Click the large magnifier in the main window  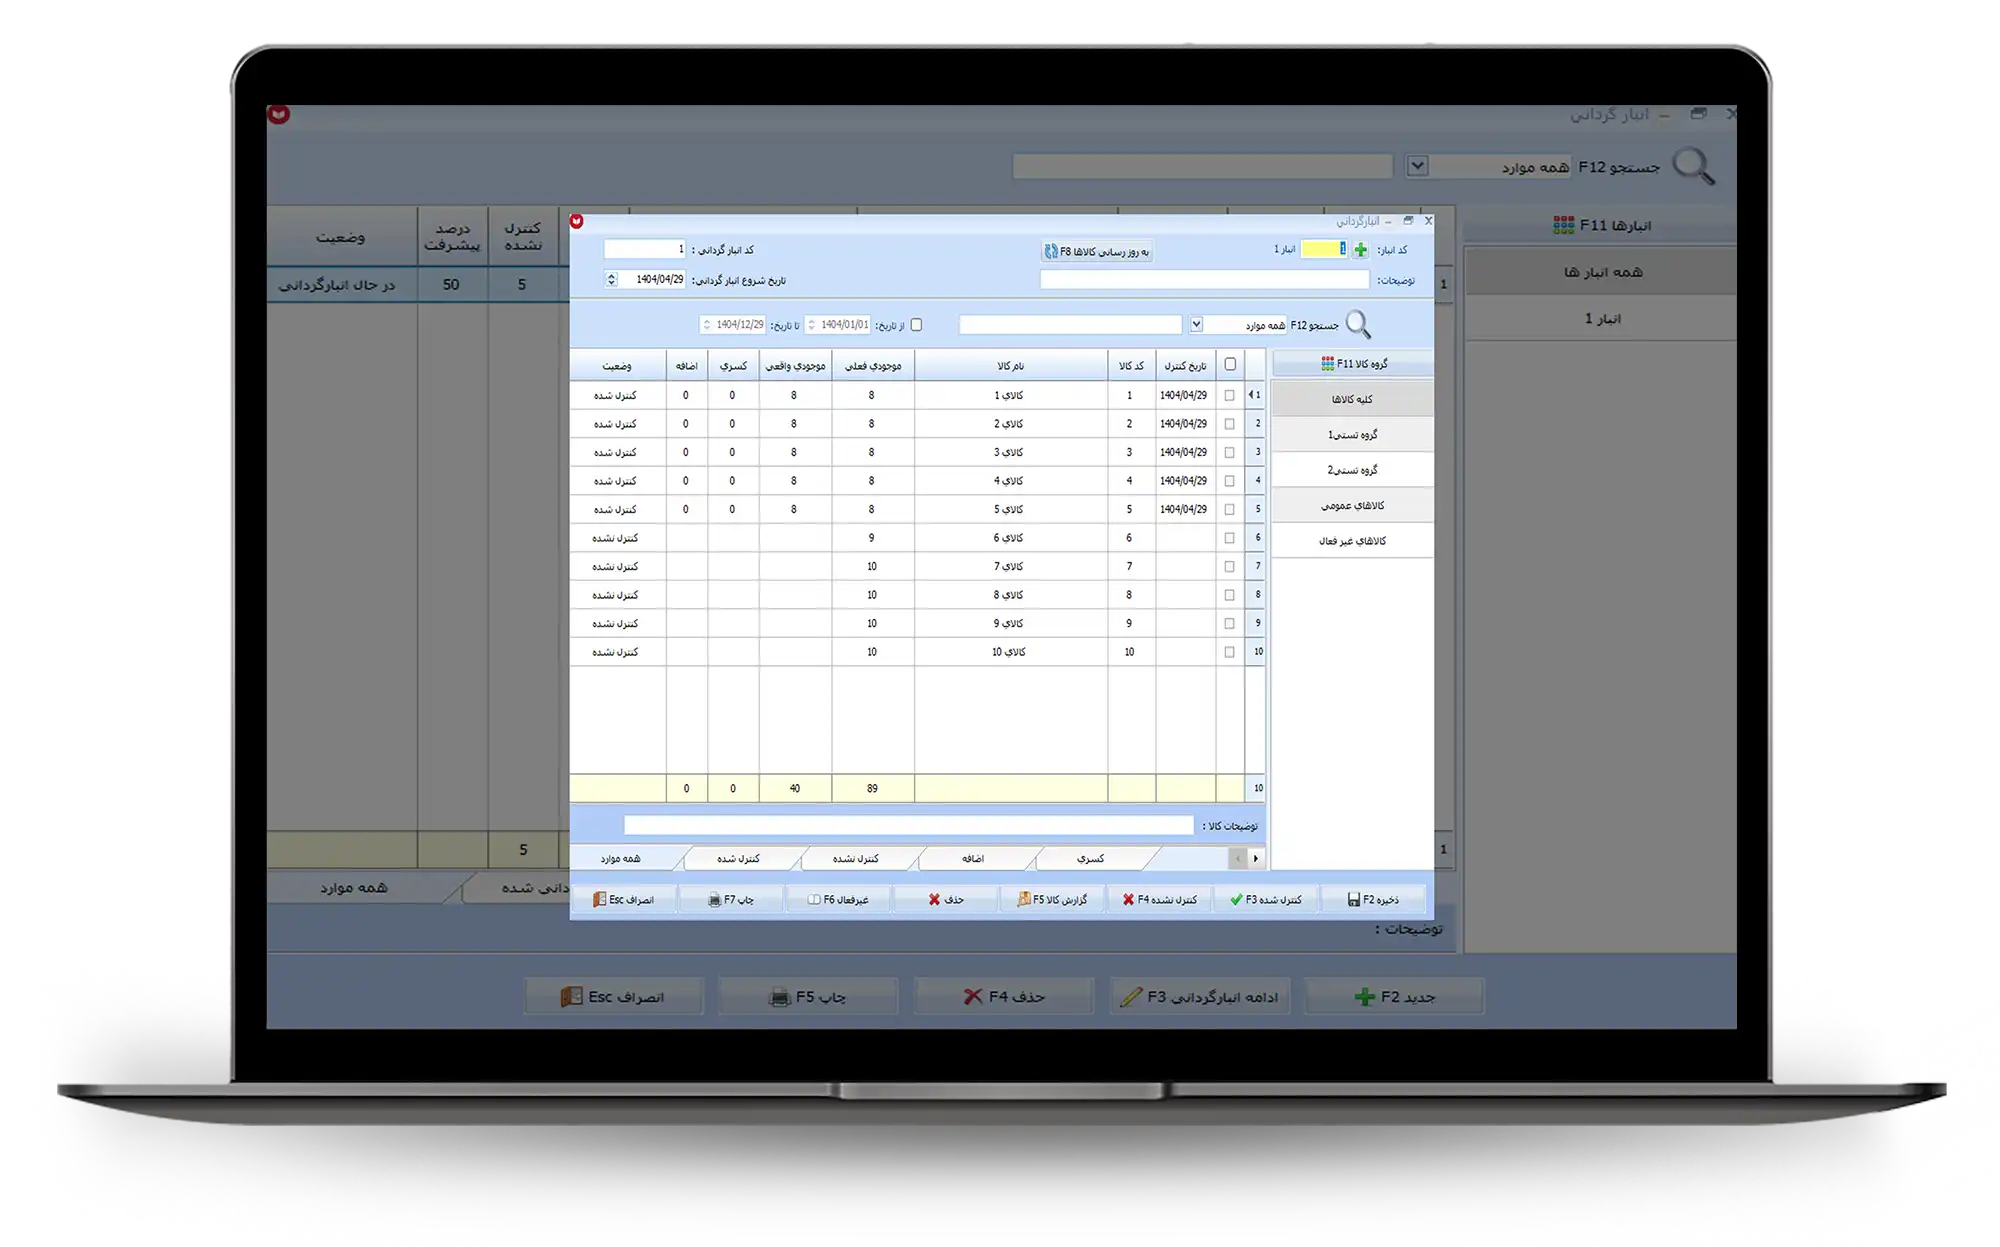(1694, 166)
